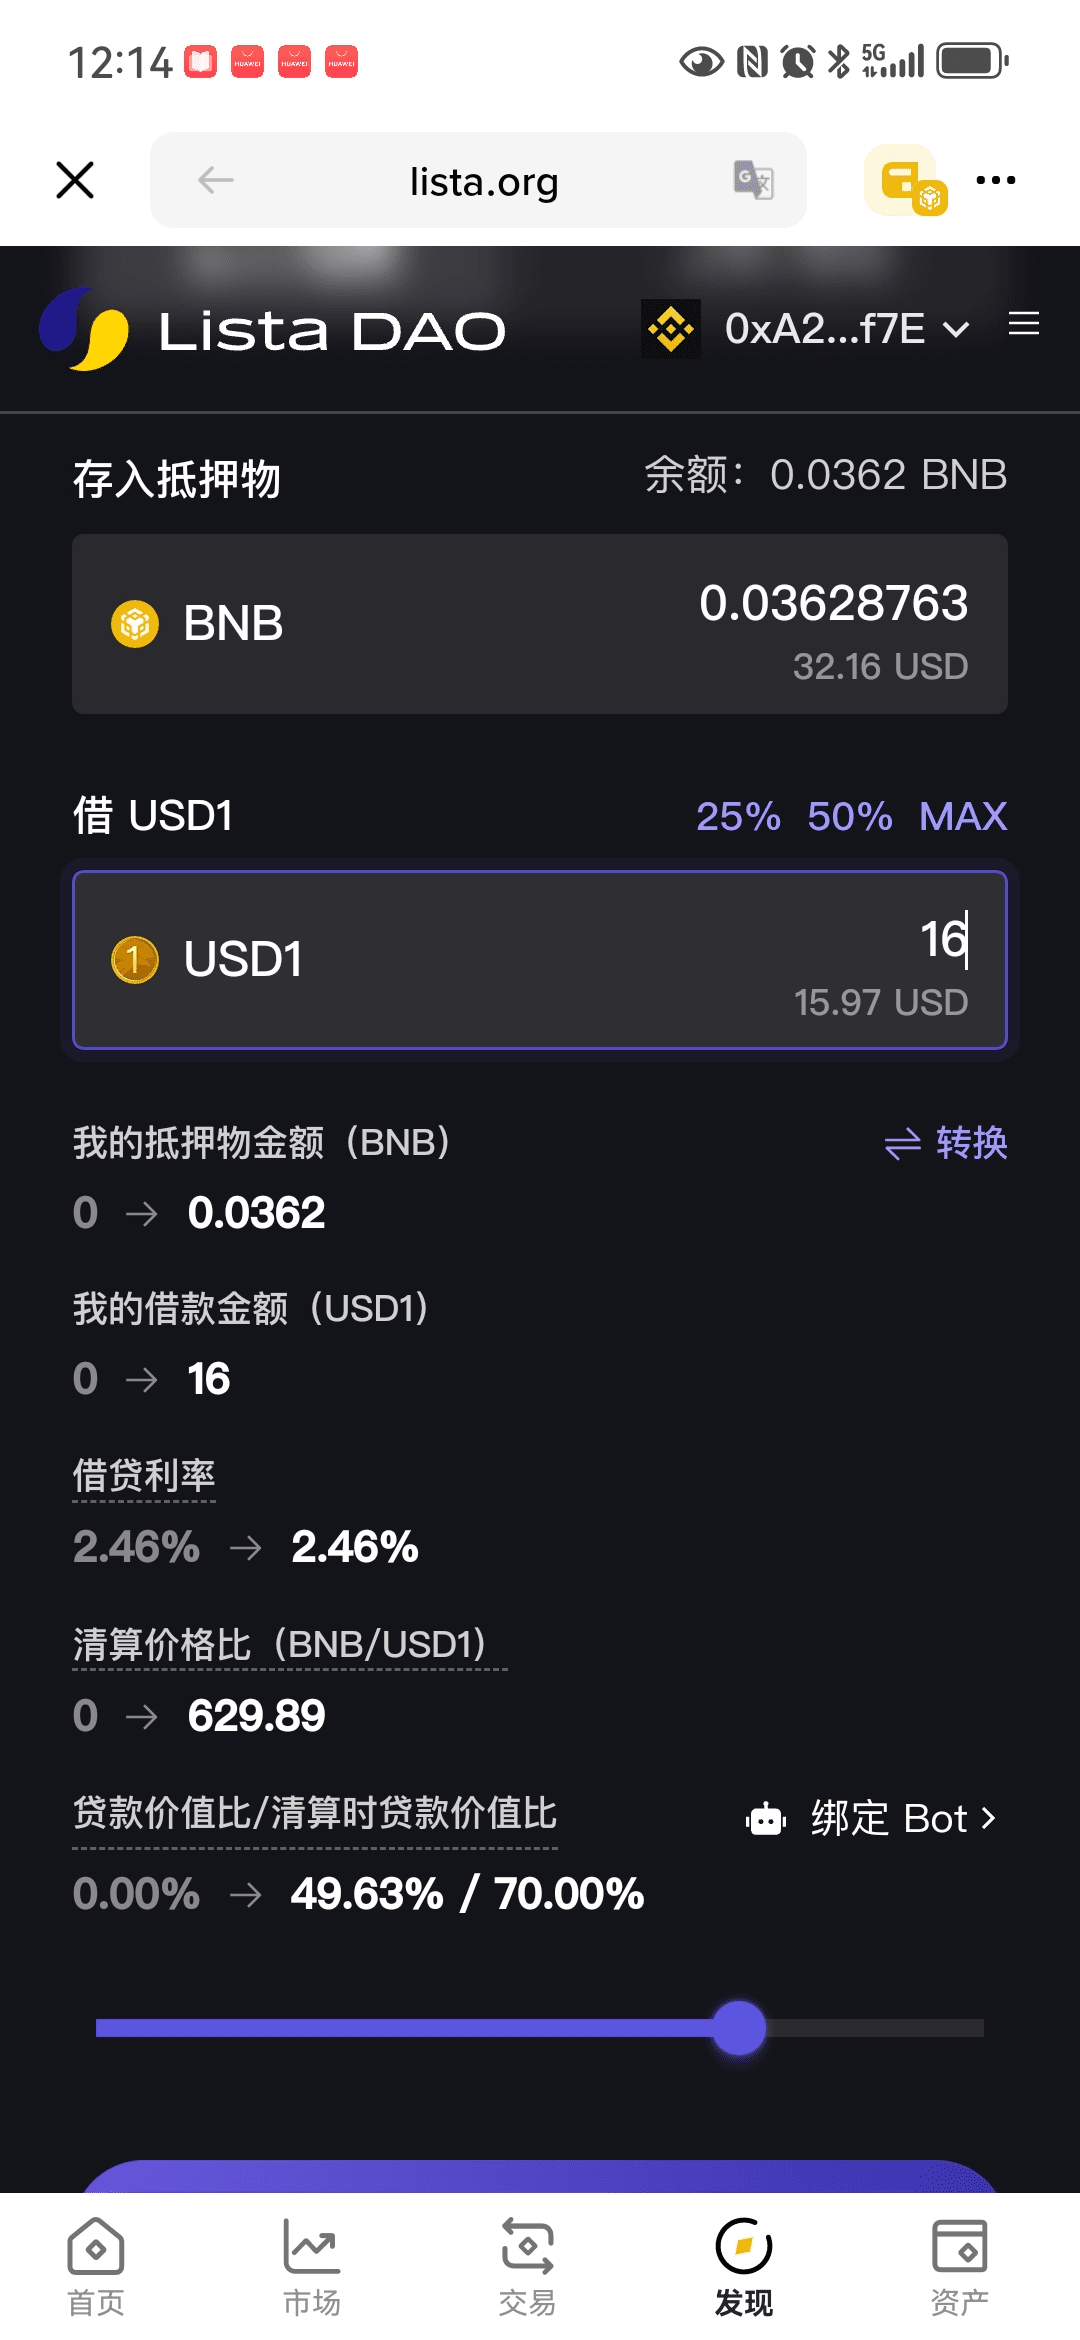Tap the browser translate icon
Screen dimensions: 1080x2340
(x=753, y=180)
